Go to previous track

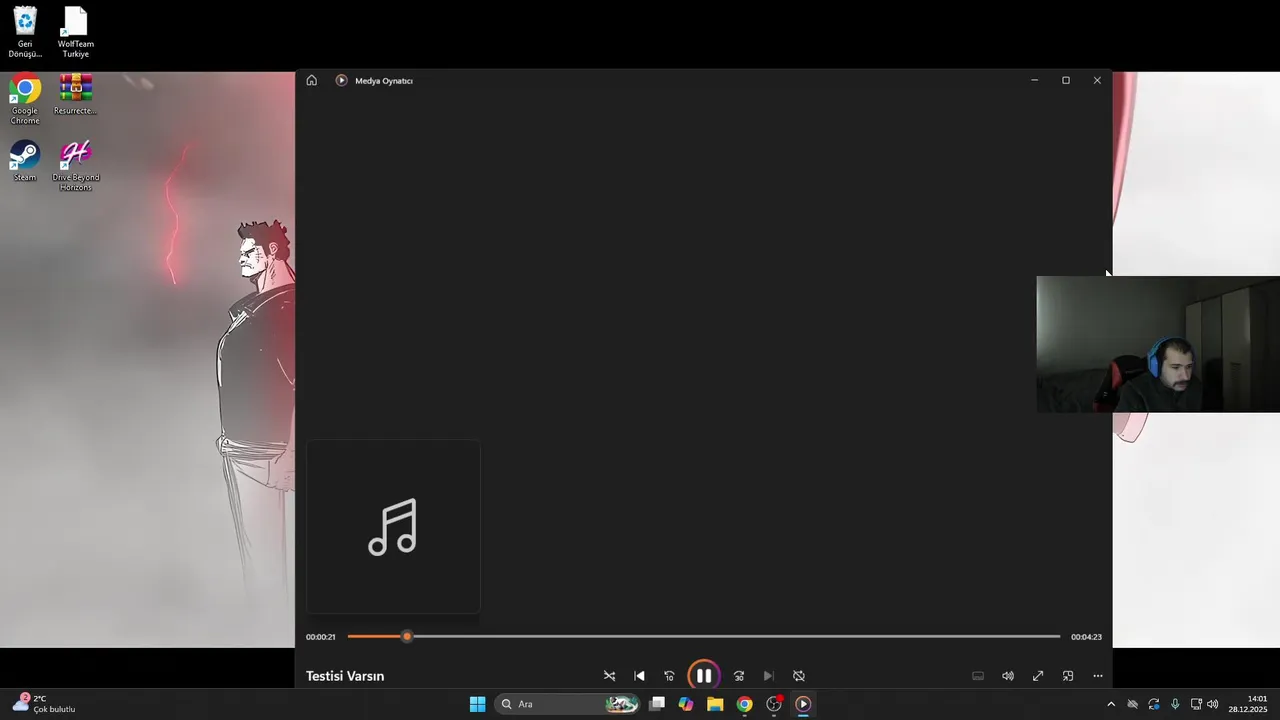pyautogui.click(x=640, y=676)
